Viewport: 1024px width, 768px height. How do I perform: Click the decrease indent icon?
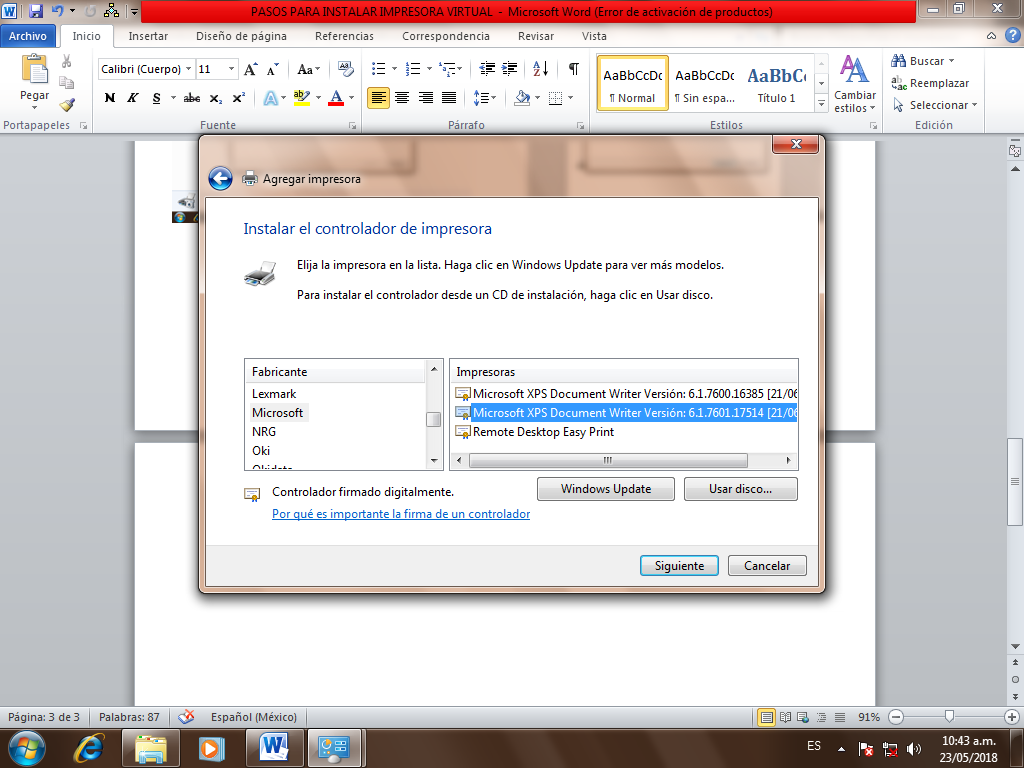(487, 69)
